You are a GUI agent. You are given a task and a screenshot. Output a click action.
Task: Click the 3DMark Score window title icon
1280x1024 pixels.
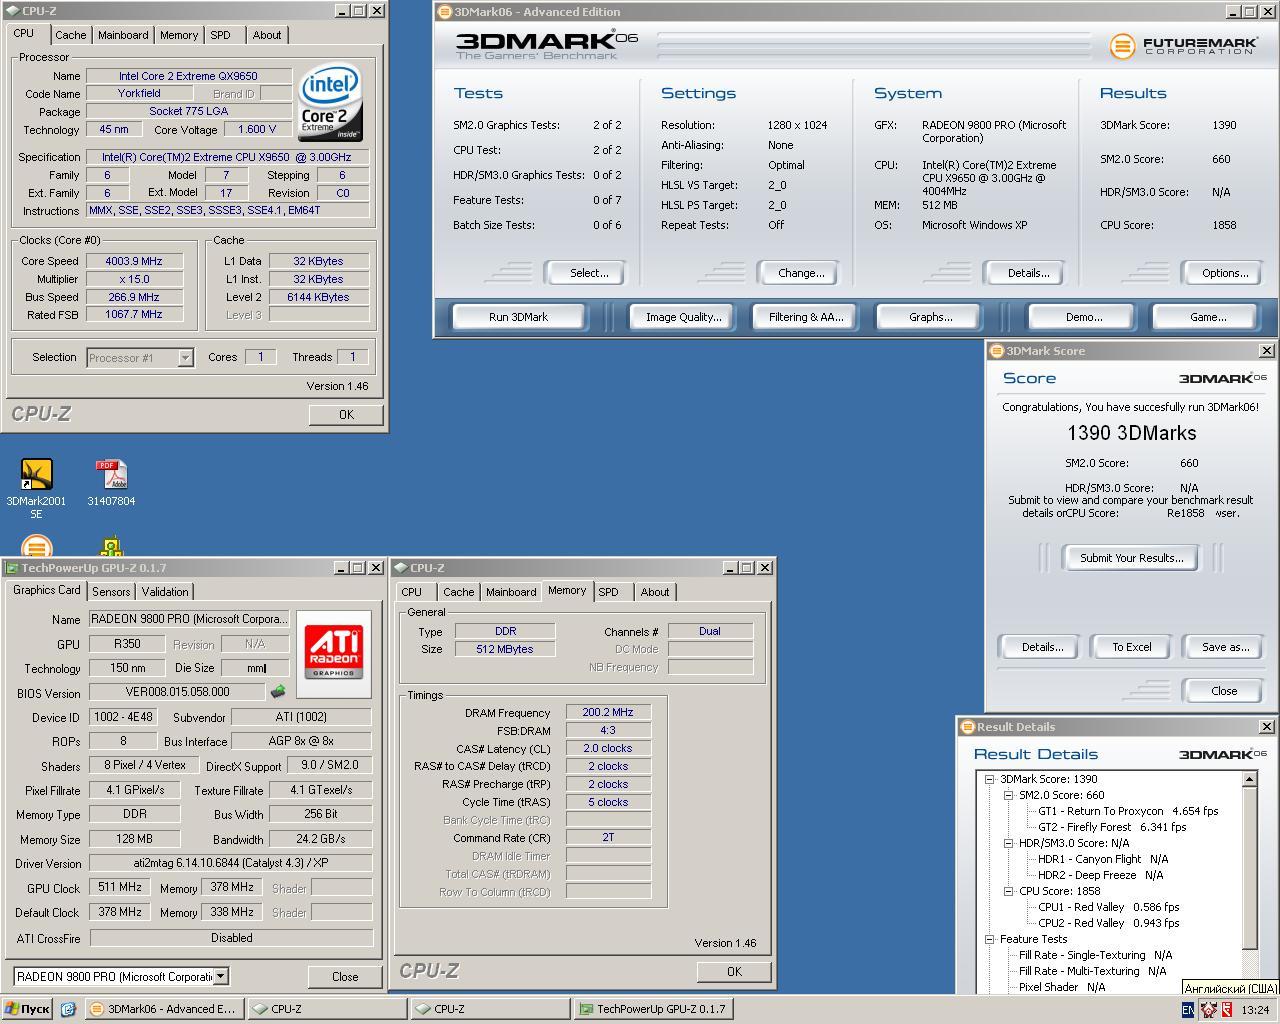[996, 351]
